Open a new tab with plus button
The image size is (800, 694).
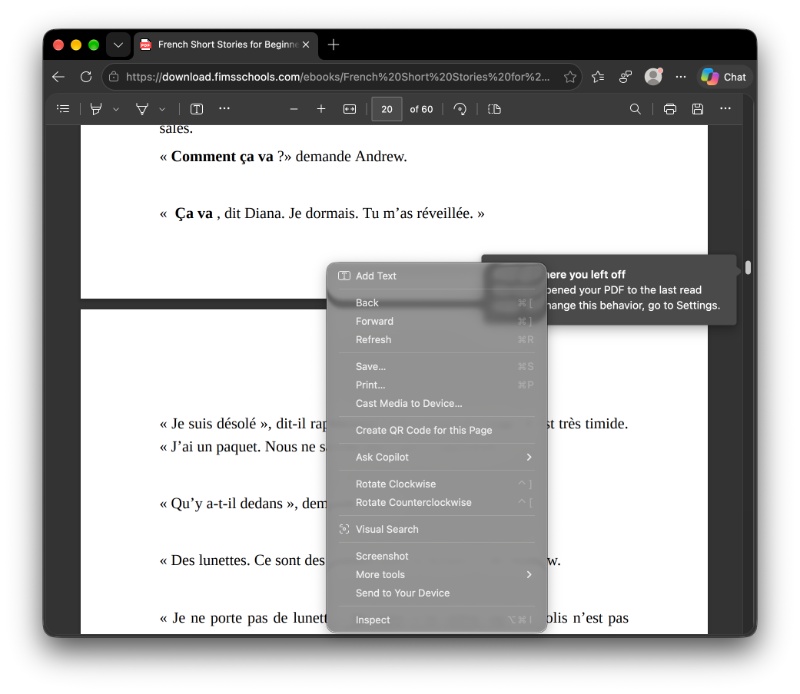333,45
